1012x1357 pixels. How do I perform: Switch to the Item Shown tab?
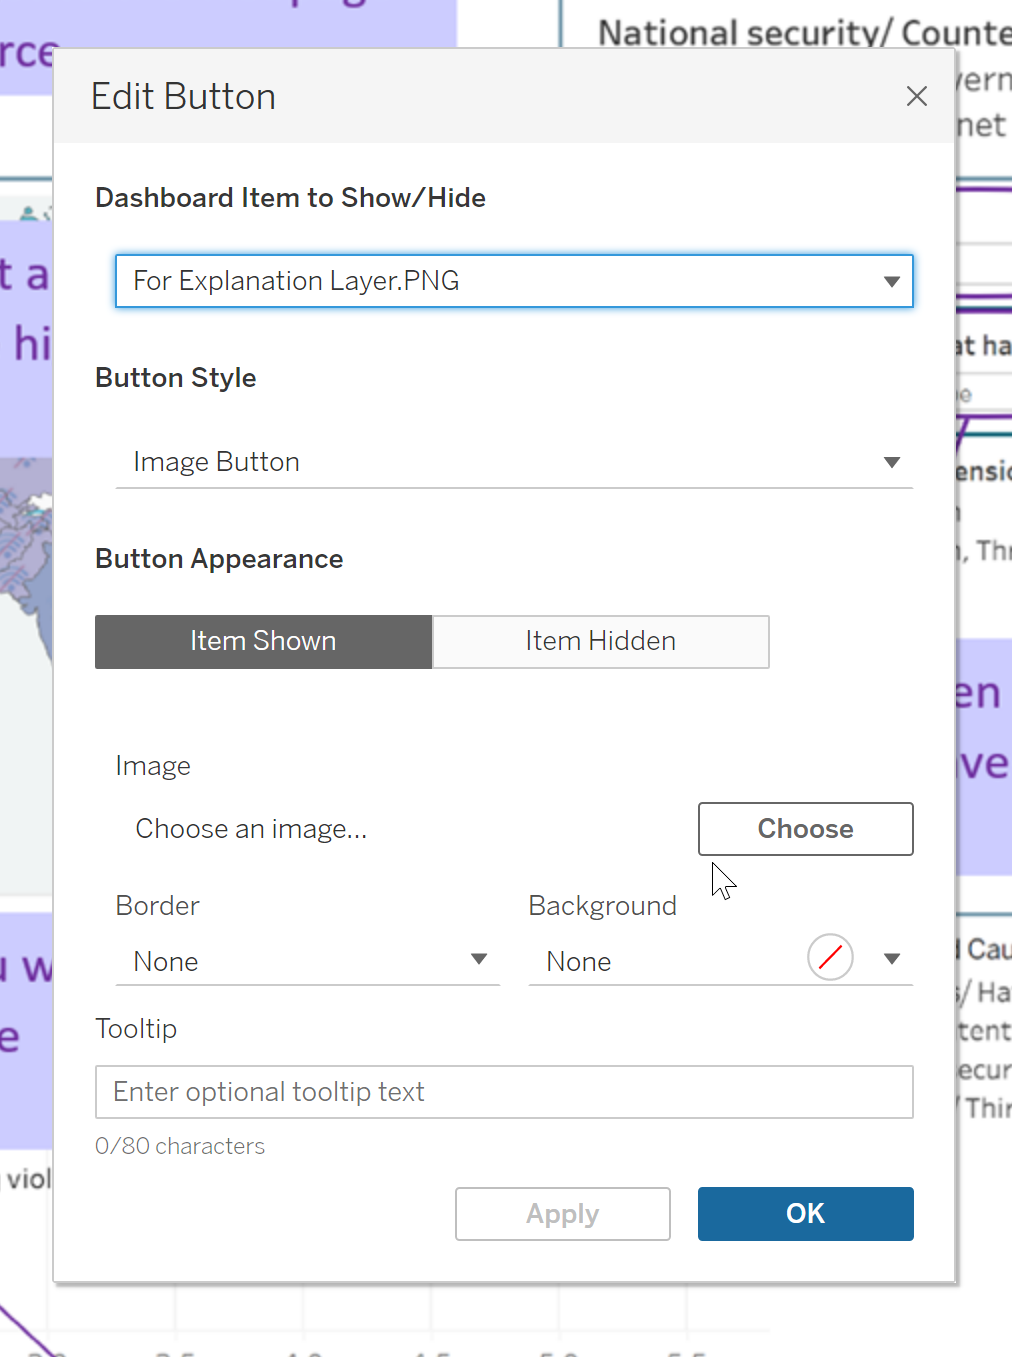[x=263, y=641]
